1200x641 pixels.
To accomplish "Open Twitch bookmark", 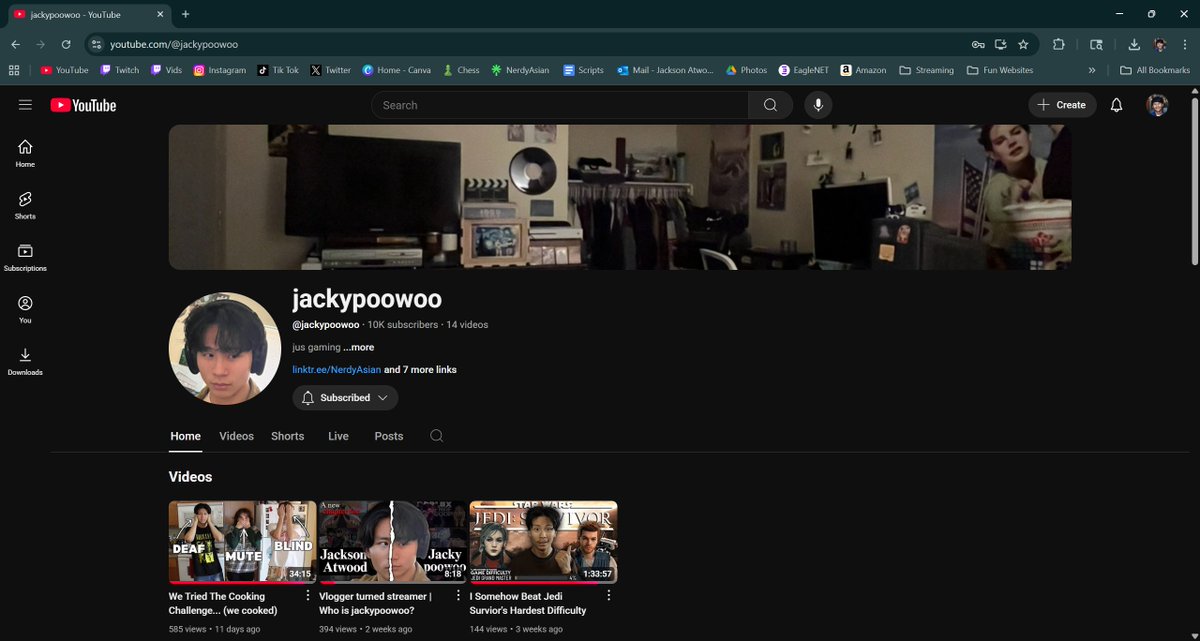I will [120, 70].
